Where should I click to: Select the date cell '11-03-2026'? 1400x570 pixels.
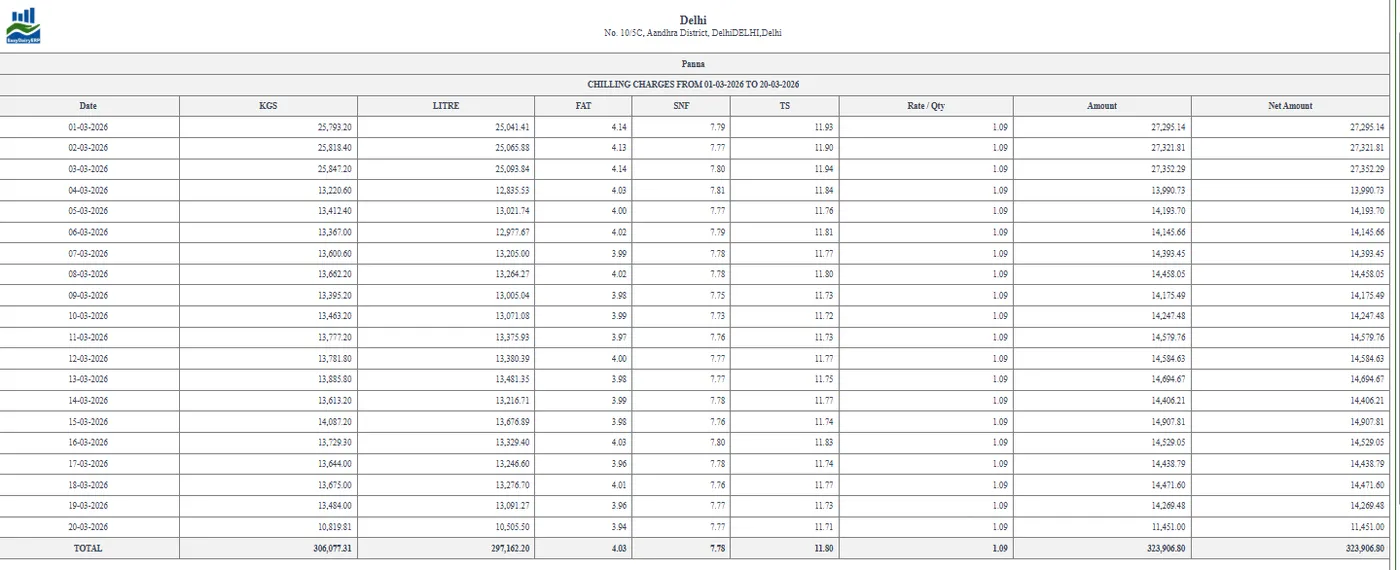[89, 337]
